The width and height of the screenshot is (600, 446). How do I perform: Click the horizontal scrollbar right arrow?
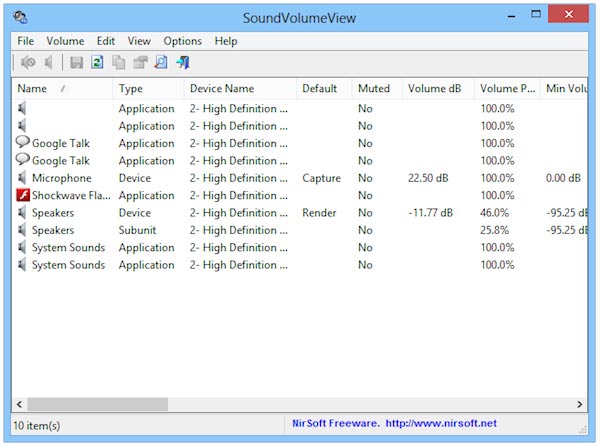click(580, 404)
